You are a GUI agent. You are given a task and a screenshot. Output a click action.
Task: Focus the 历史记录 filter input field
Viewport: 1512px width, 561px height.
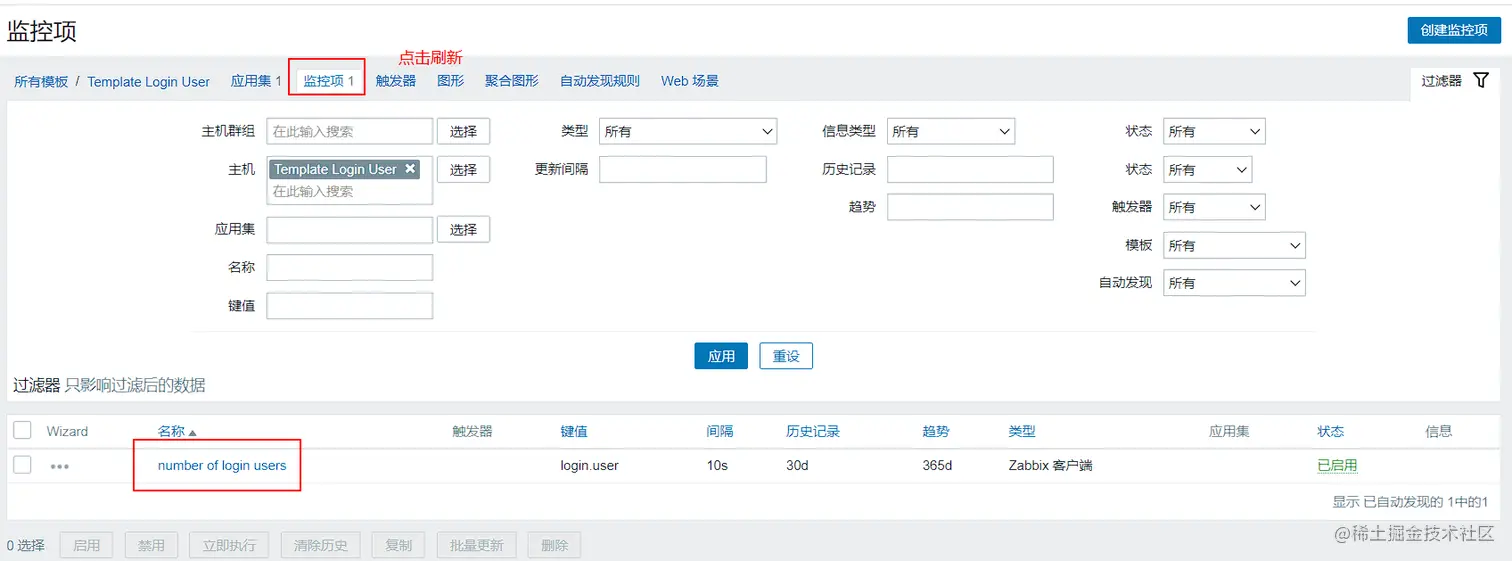coord(970,169)
